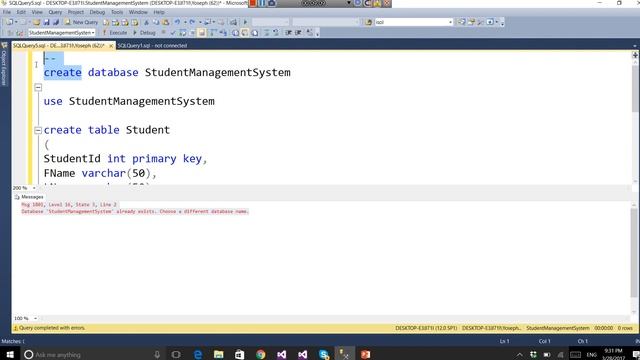This screenshot has height=360, width=640.
Task: Click the Undo arrow icon
Action: pyautogui.click(x=177, y=22)
